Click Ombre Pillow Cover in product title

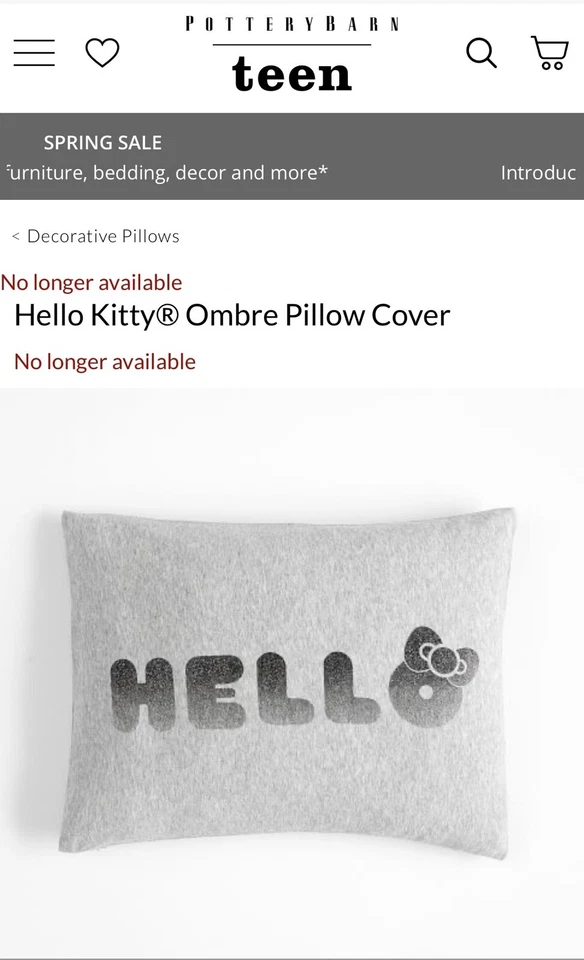pos(318,315)
